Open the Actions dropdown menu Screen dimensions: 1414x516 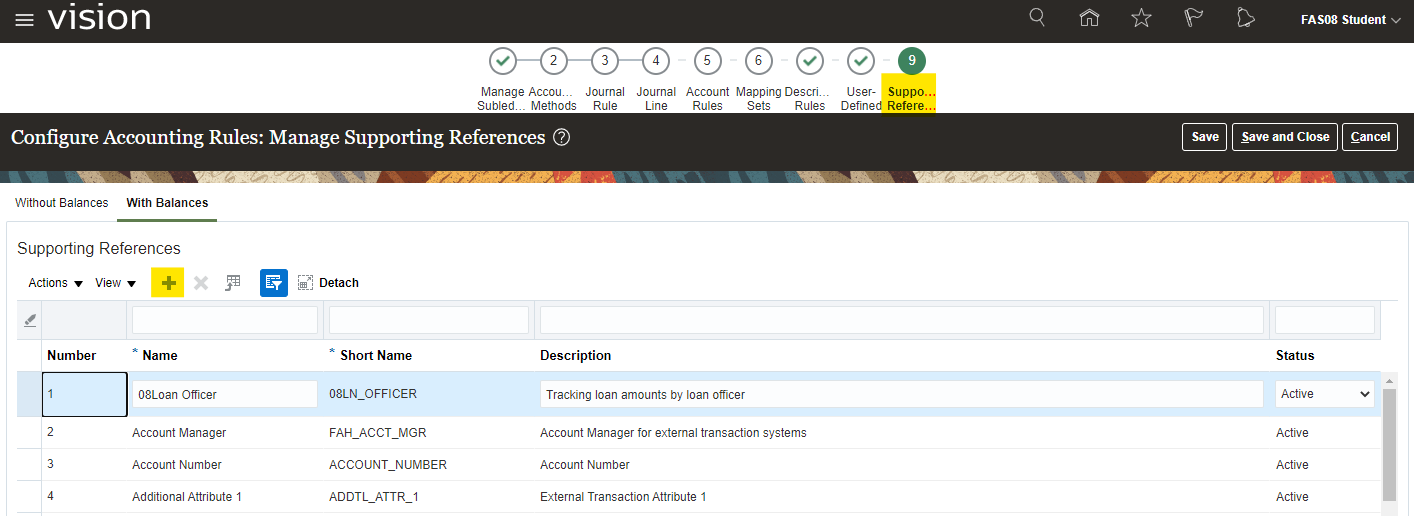click(x=55, y=283)
